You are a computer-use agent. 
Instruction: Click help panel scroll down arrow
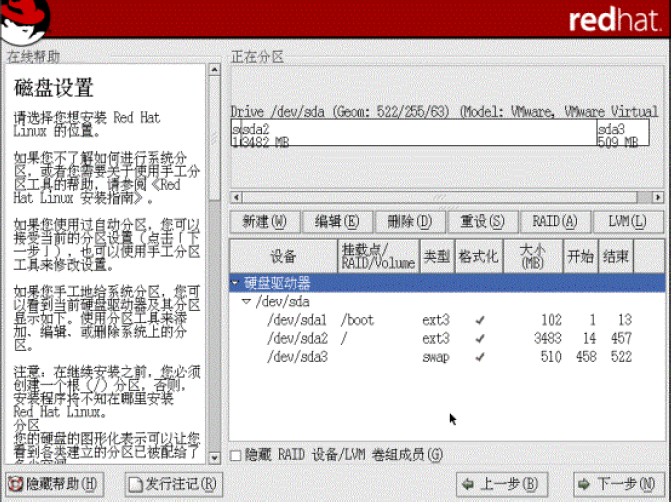pos(214,458)
